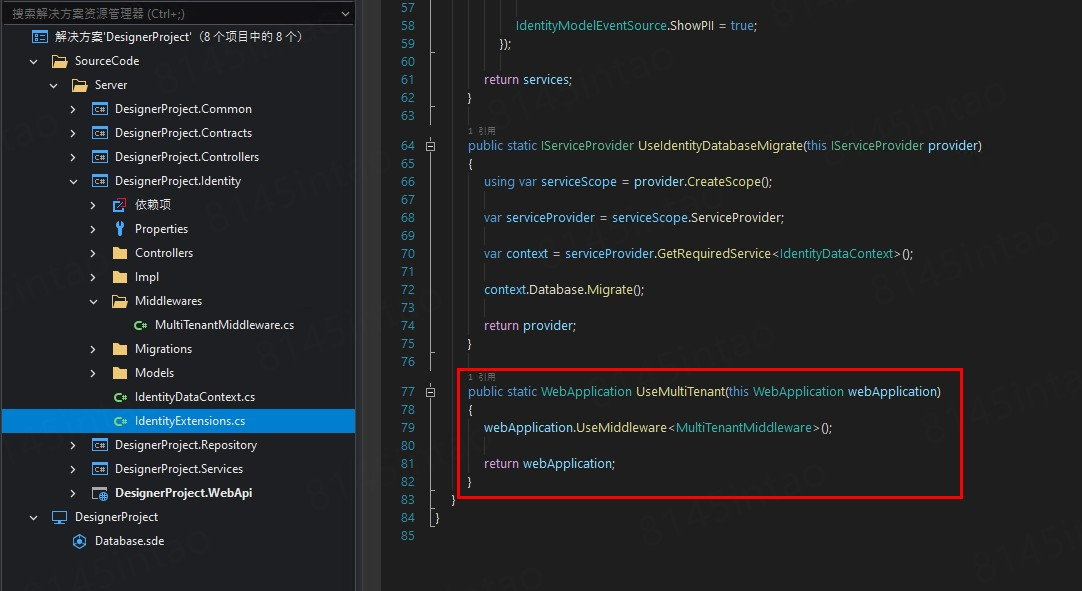Click the 1 引用 CodeLens above UseIdentityDatabaseMigrate
The image size is (1082, 591).
point(482,130)
